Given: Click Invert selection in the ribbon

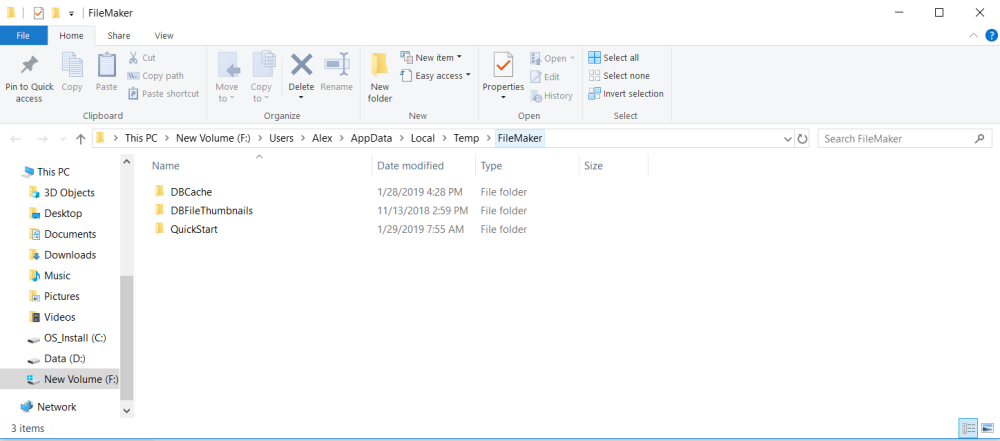Looking at the screenshot, I should (x=626, y=93).
